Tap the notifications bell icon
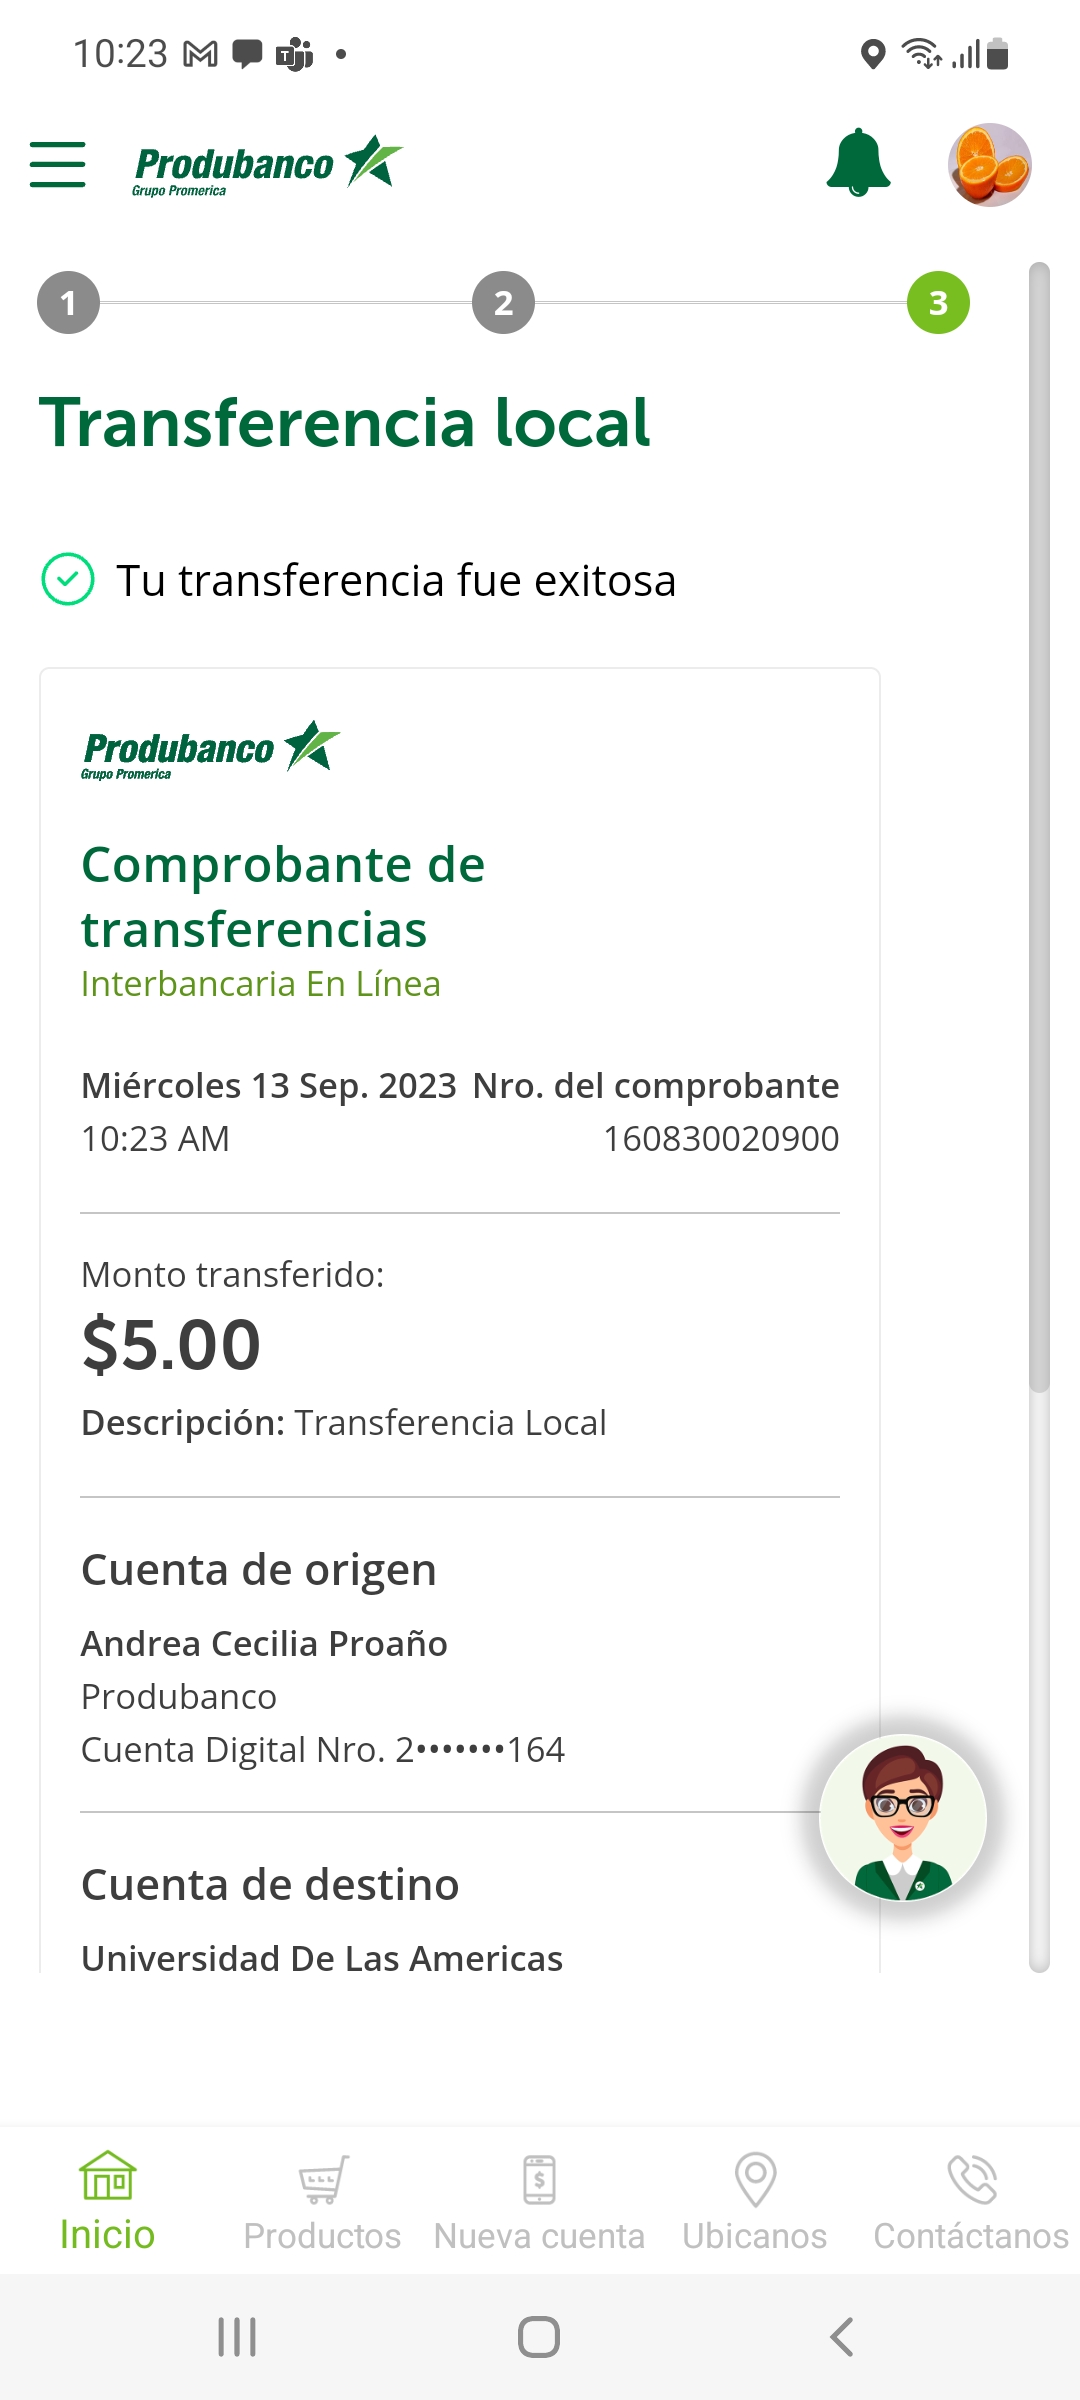 tap(858, 163)
